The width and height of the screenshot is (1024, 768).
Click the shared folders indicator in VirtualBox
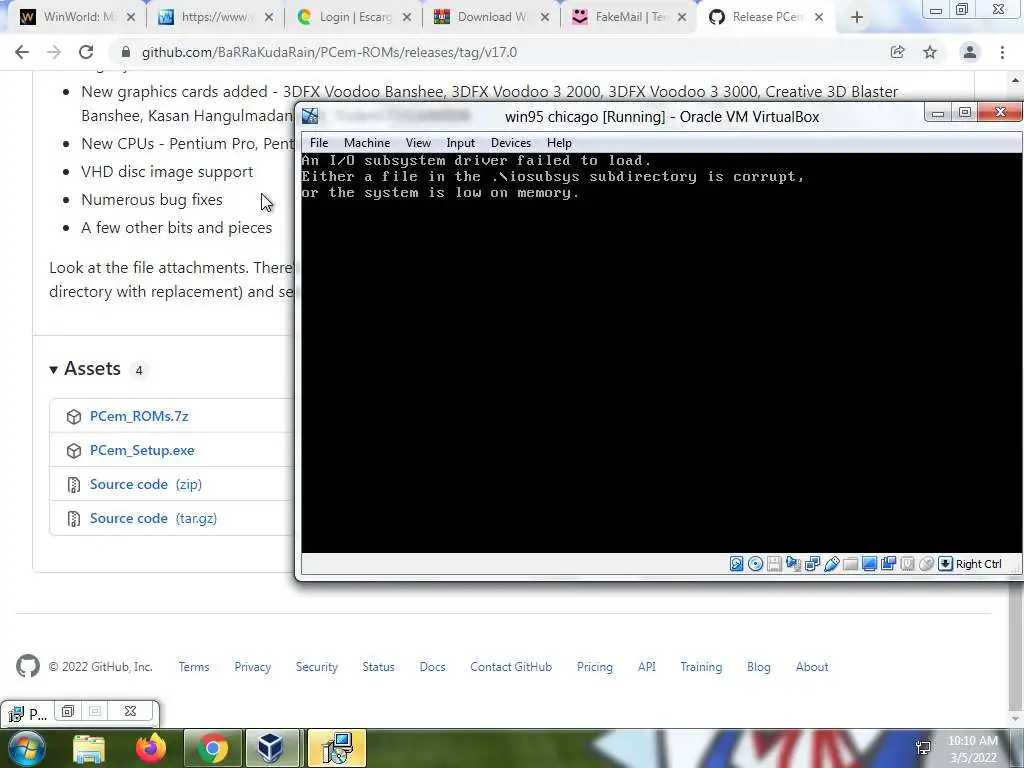point(850,564)
